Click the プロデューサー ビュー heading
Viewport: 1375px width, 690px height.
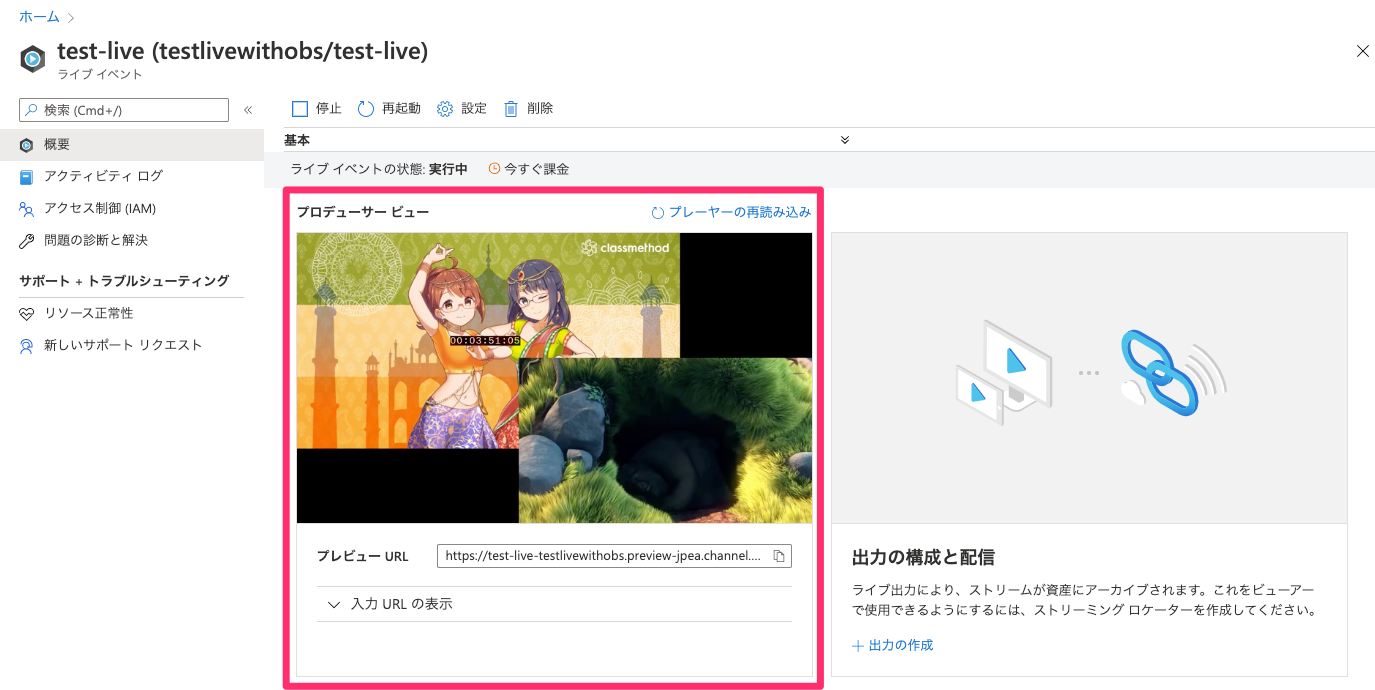click(x=362, y=212)
